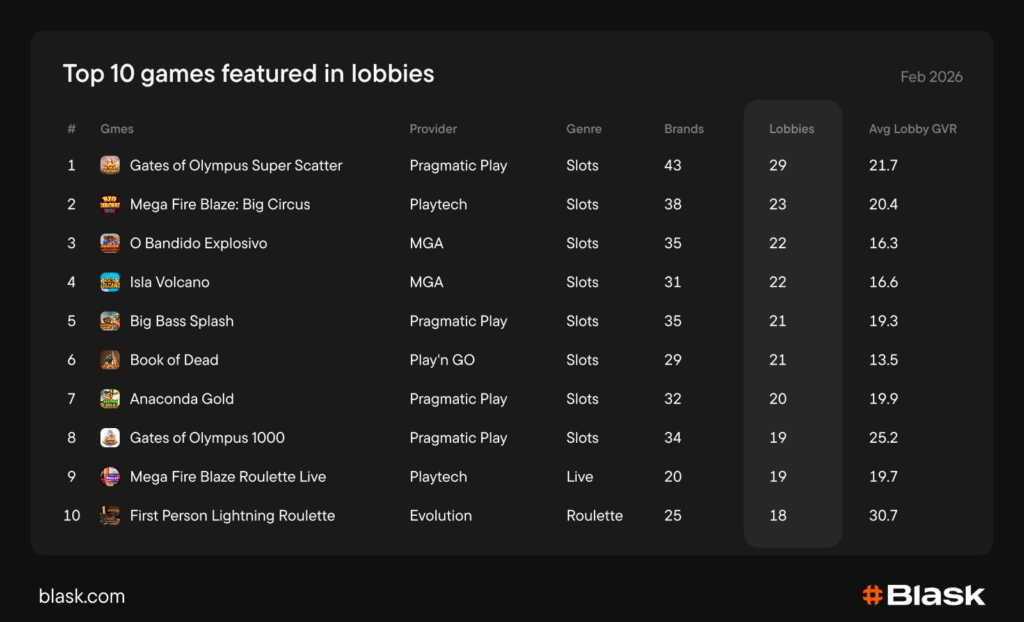Select the Provider column header

(x=433, y=129)
